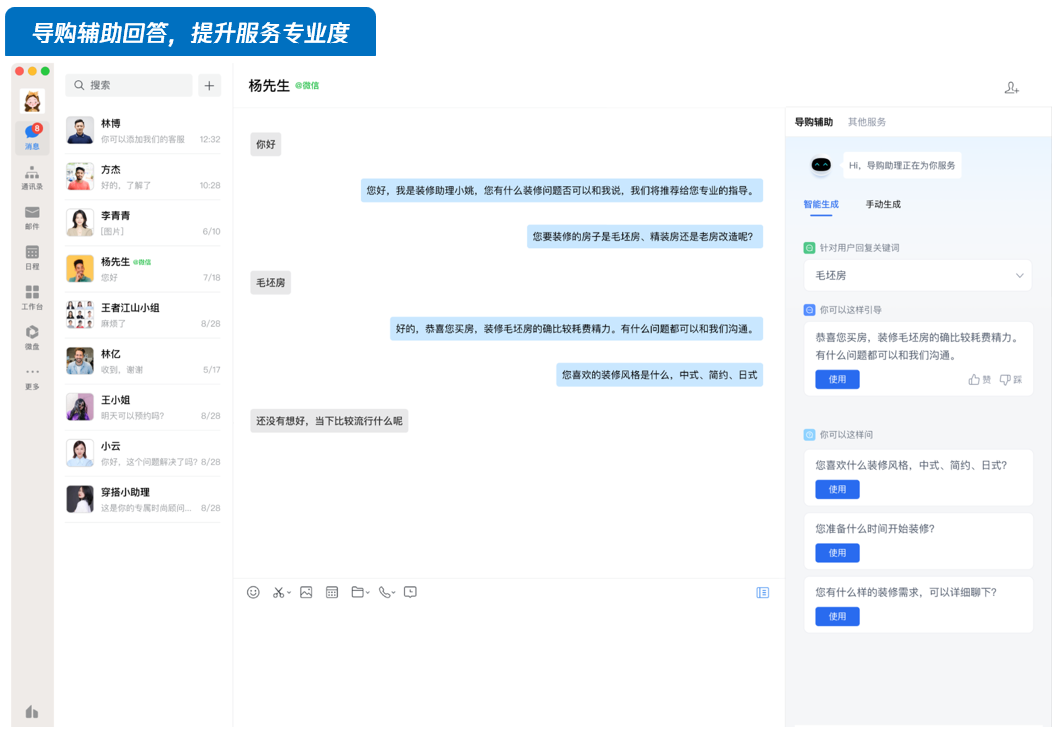Click the 踩 thumbs-down on the suggestion

1011,380
